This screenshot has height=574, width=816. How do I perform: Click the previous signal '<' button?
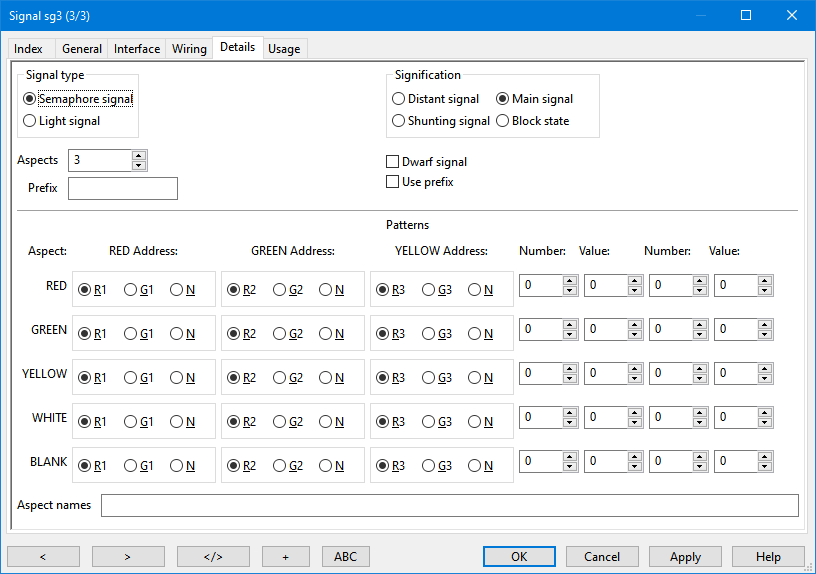point(43,556)
